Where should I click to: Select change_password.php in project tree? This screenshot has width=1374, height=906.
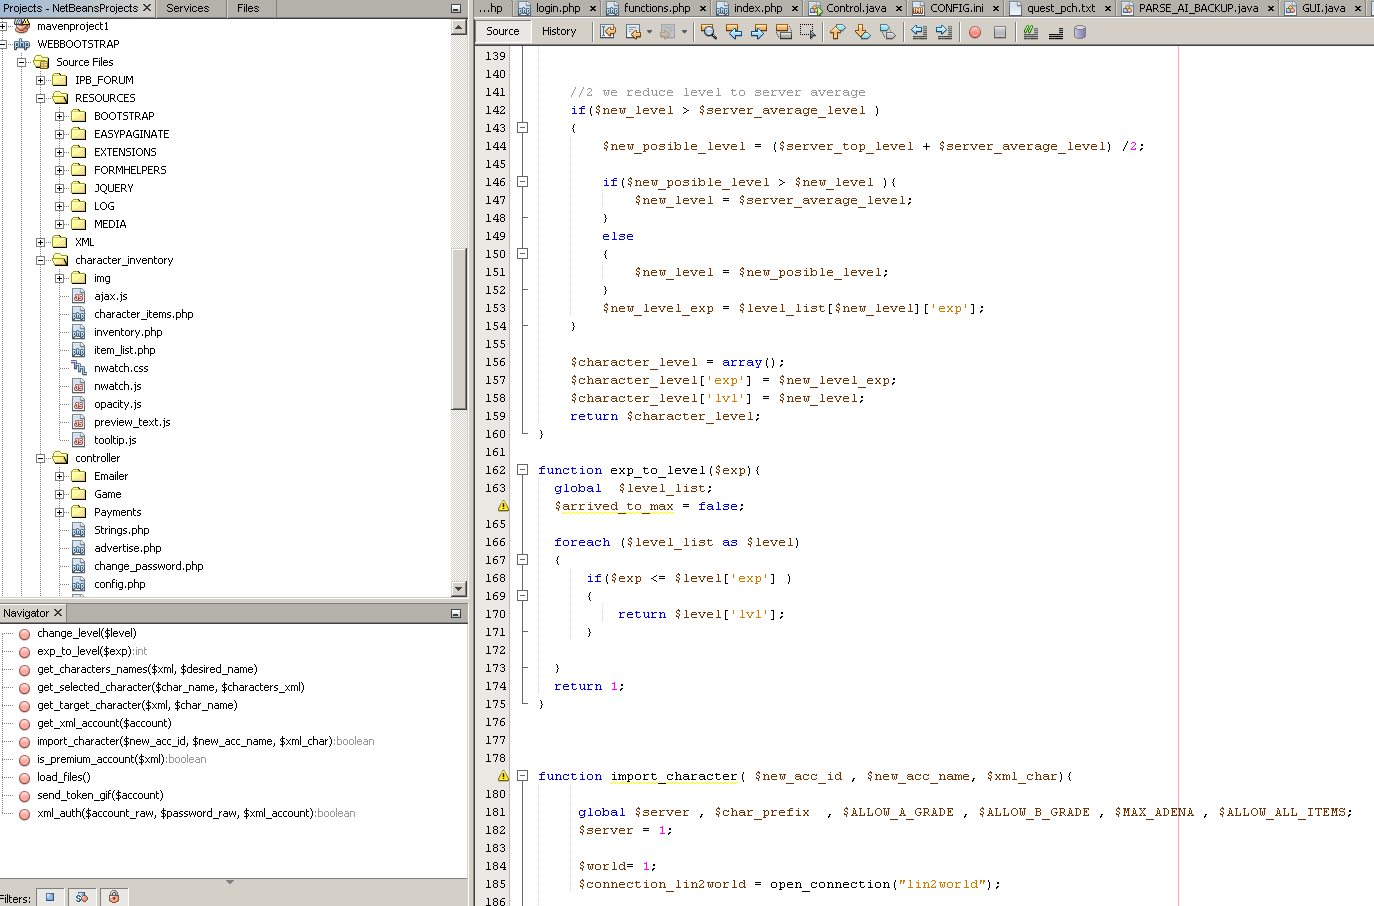tap(148, 566)
